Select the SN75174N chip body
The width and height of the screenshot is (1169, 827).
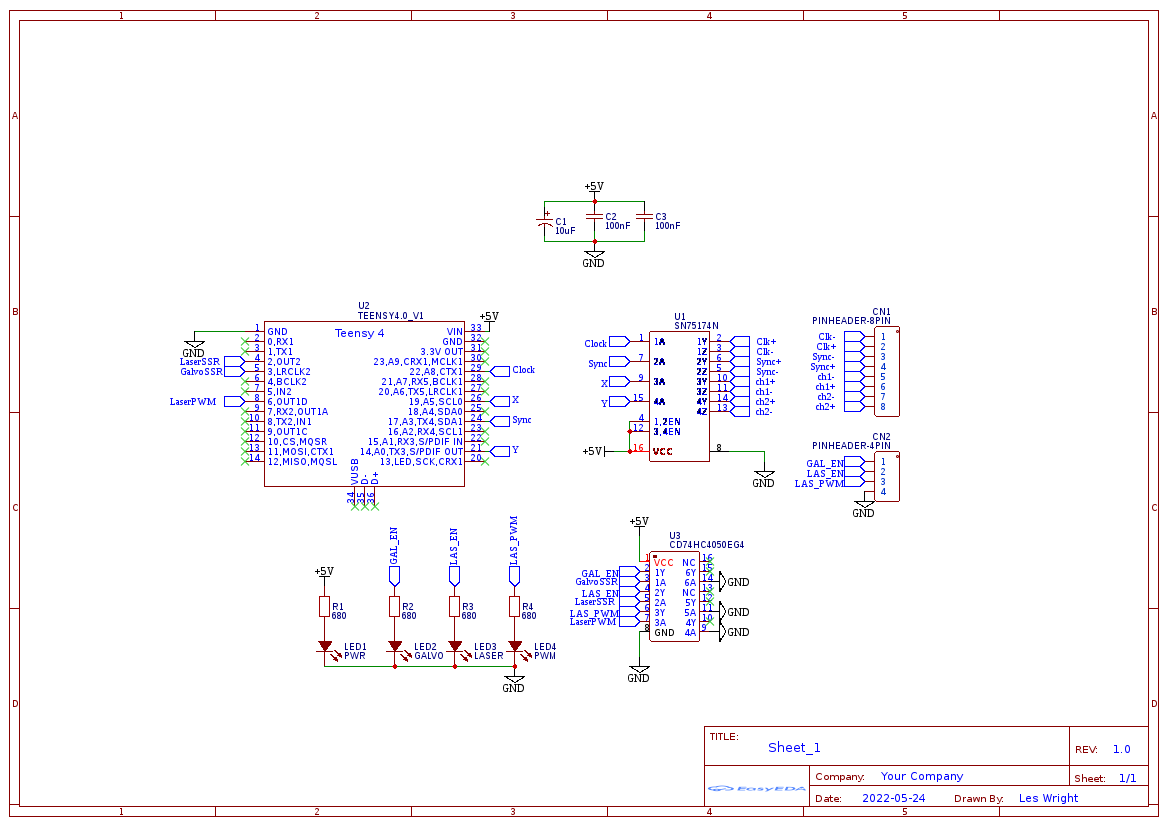pos(679,397)
